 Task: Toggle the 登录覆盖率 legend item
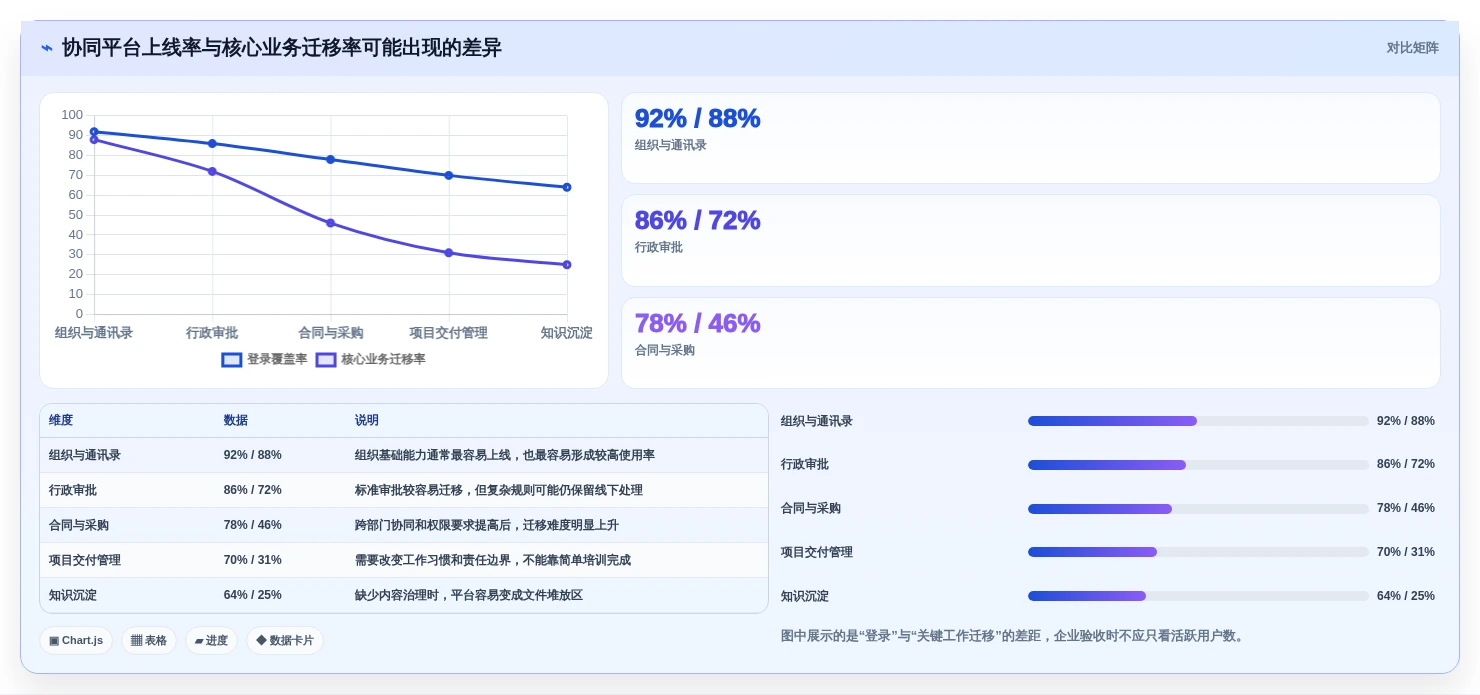(x=264, y=359)
